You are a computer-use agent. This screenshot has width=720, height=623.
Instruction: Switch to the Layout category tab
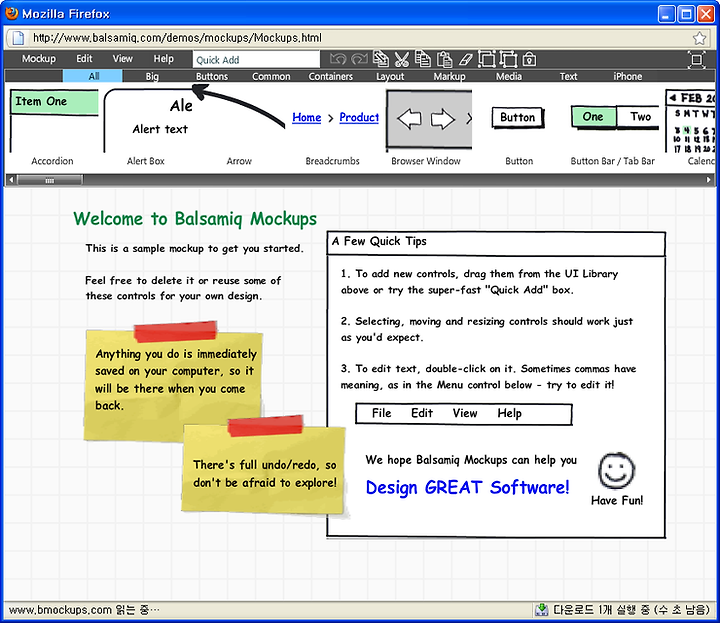(x=390, y=76)
